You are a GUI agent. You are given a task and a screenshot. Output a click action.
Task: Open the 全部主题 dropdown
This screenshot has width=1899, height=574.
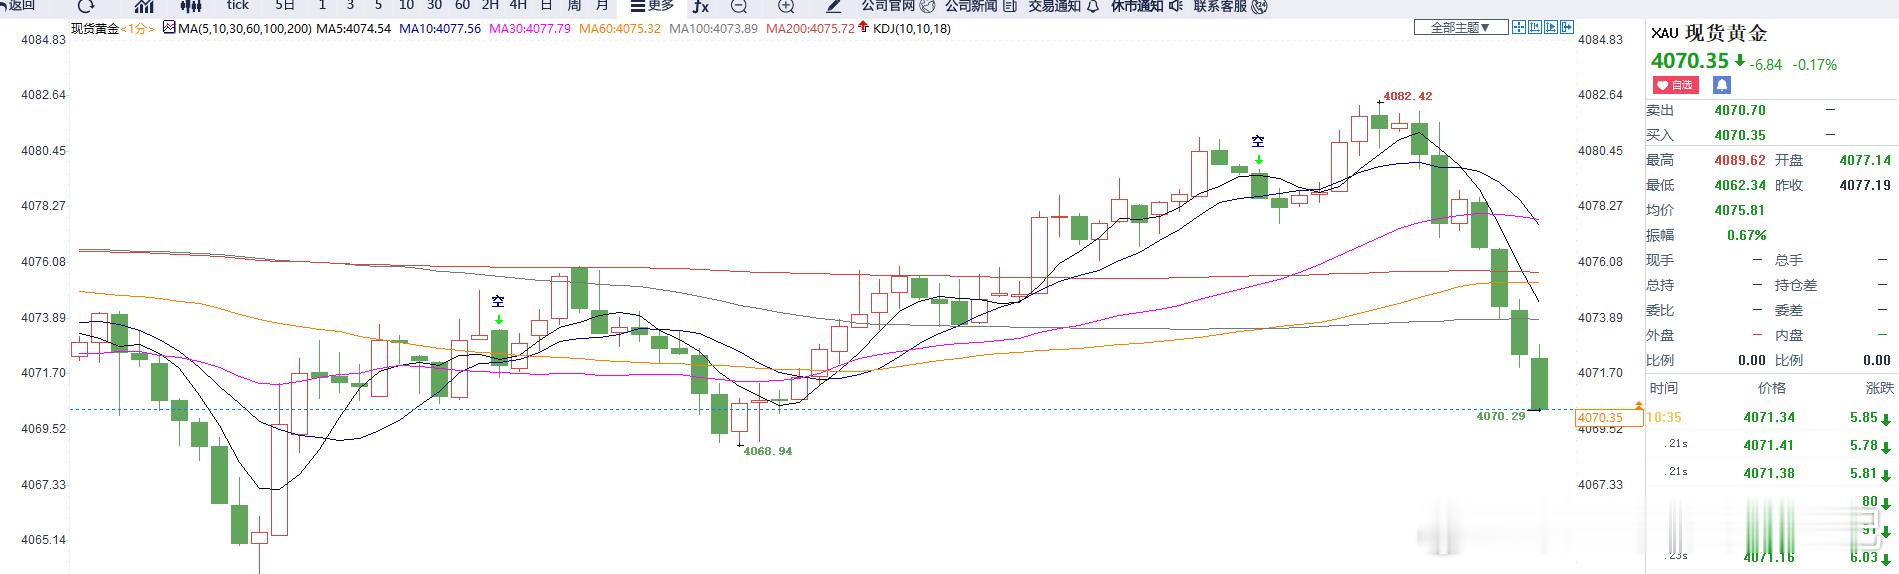click(x=1460, y=27)
